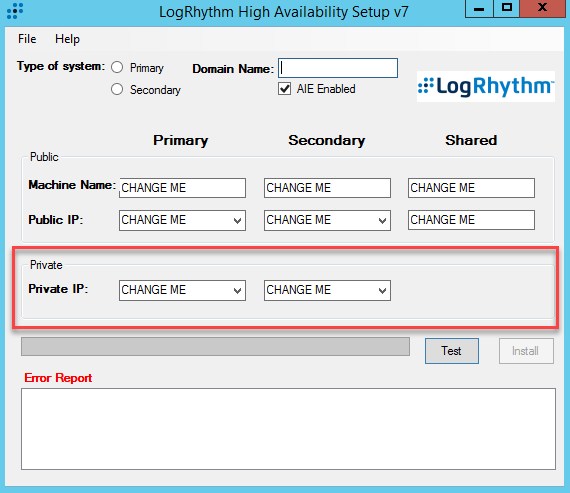Close the LogRhythm setup window
This screenshot has height=493, width=570.
(542, 8)
